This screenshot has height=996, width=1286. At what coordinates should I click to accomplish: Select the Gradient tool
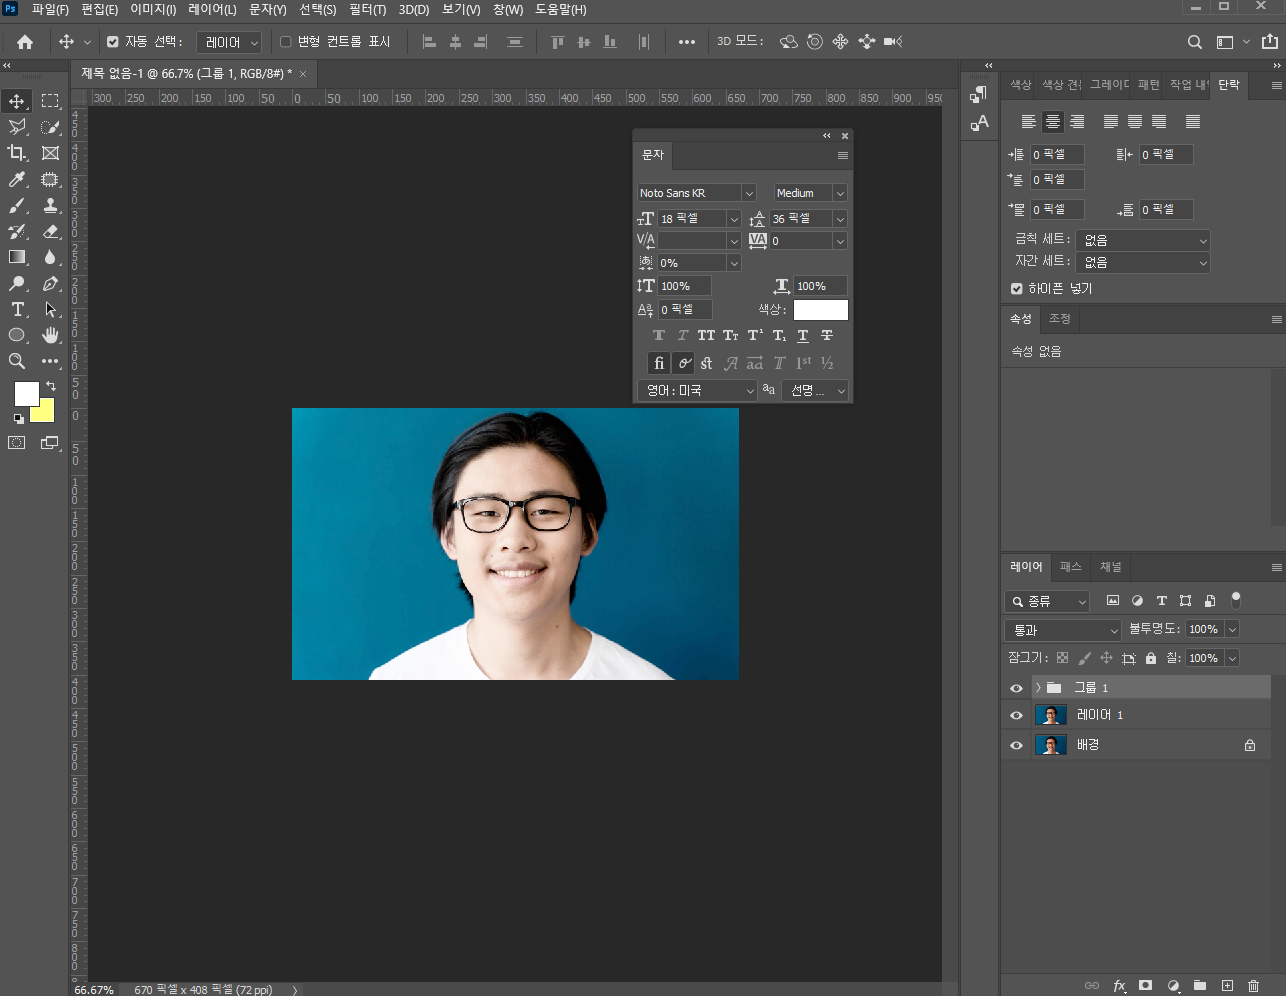pyautogui.click(x=17, y=257)
